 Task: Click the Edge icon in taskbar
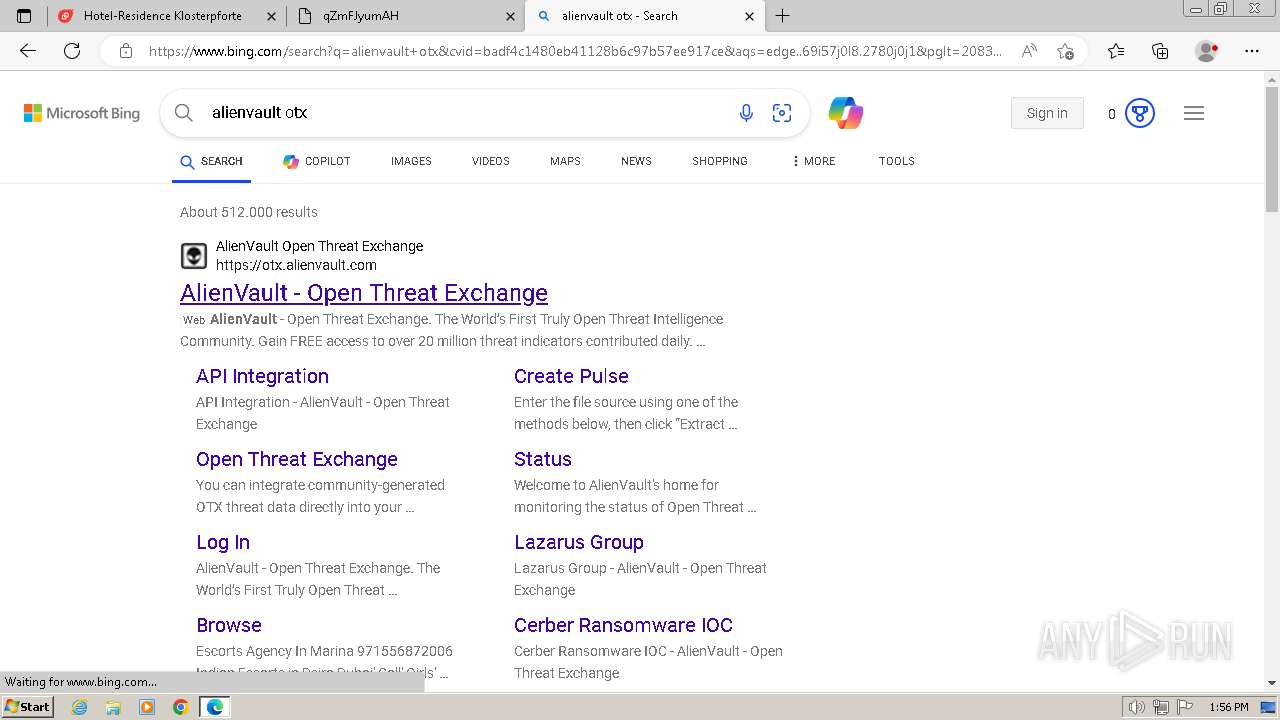215,707
